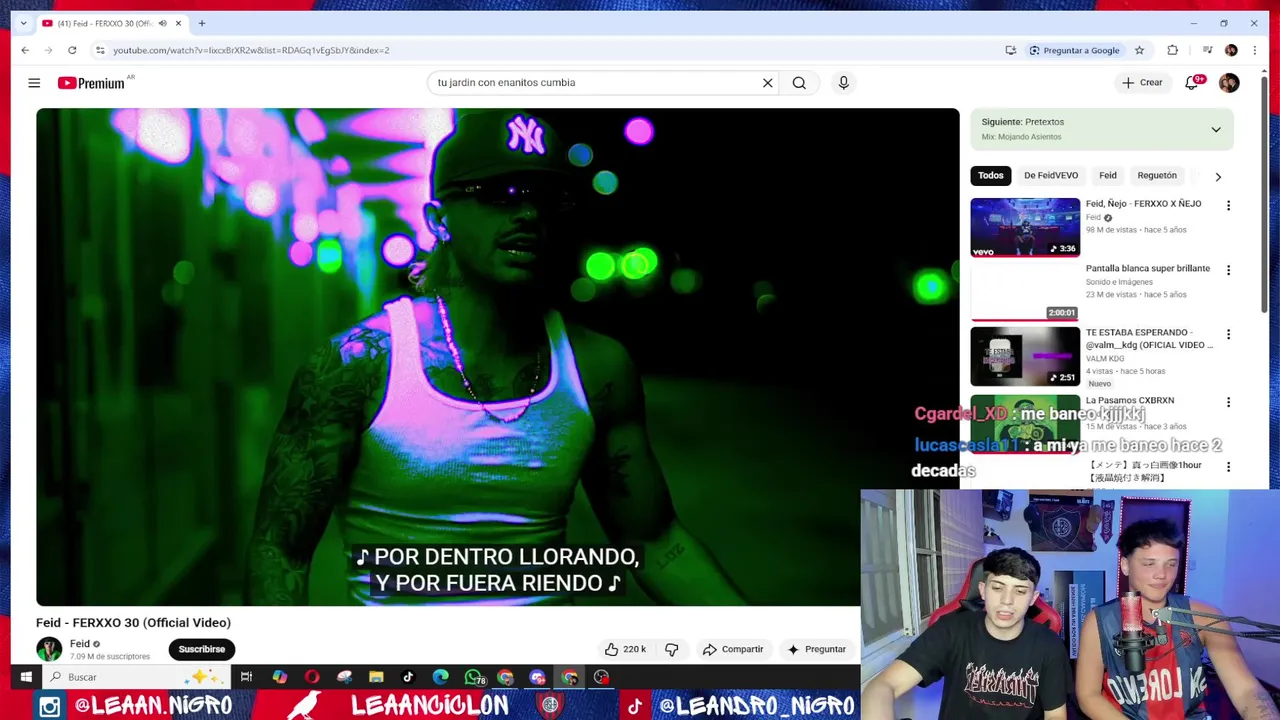Open Feid channel name link
This screenshot has width=1280, height=720.
click(x=80, y=644)
